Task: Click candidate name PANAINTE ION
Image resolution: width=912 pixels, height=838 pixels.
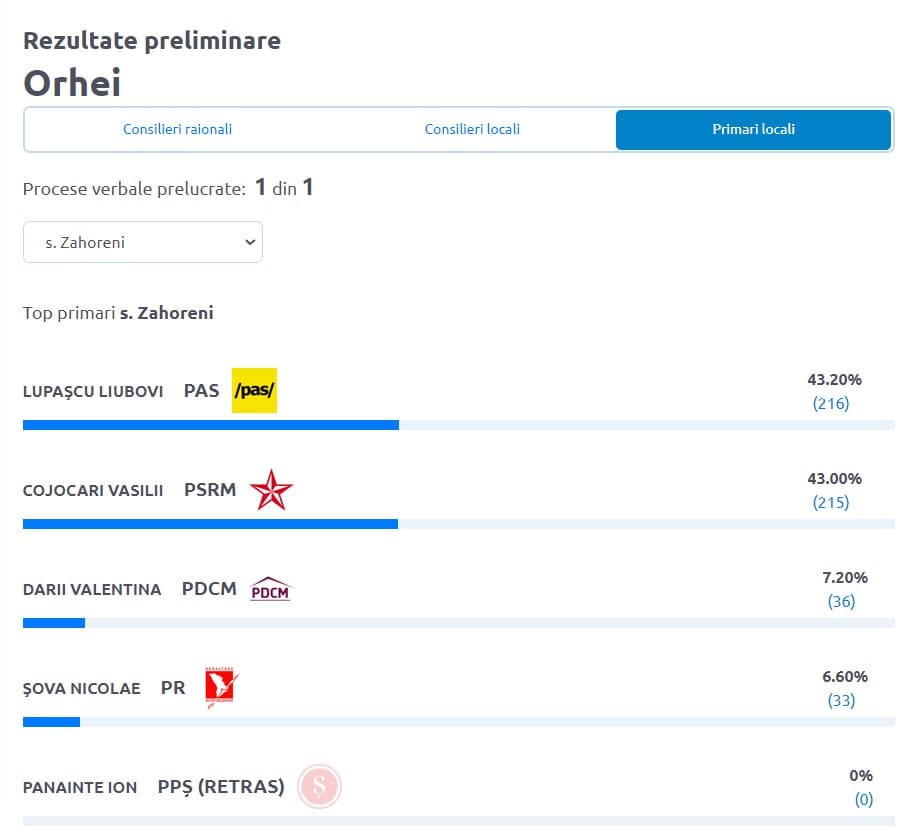Action: [80, 787]
